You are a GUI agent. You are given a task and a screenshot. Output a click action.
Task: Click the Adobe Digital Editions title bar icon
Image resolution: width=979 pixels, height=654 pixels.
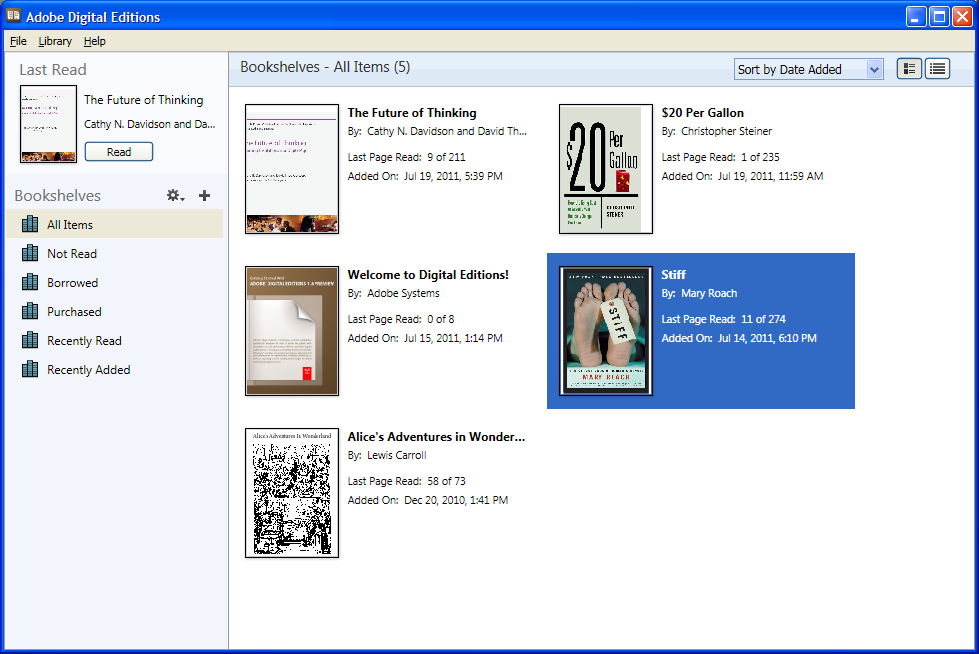14,16
